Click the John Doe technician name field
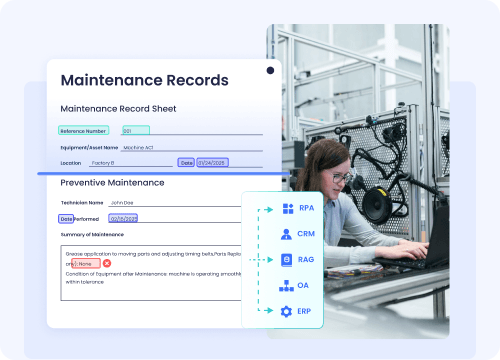This screenshot has width=500, height=360. click(174, 203)
